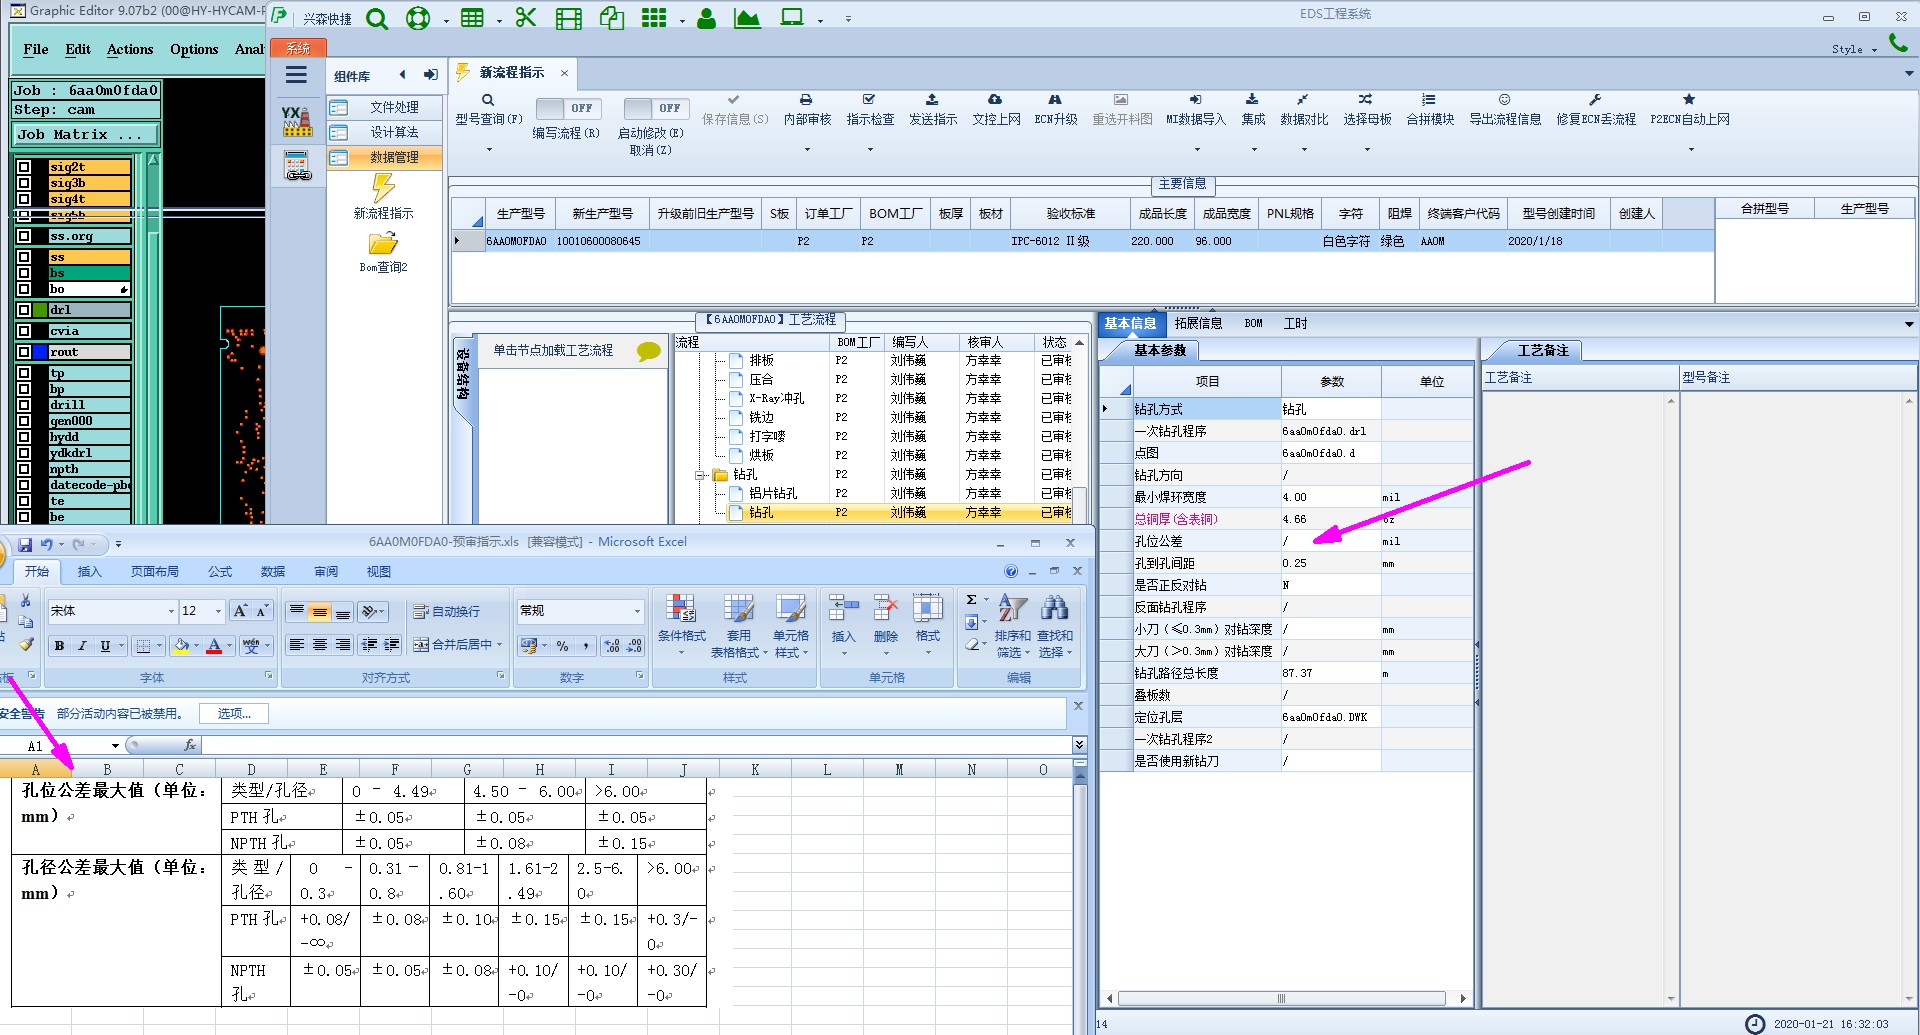Click Bold button in Excel ribbon
This screenshot has width=1920, height=1035.
[59, 646]
